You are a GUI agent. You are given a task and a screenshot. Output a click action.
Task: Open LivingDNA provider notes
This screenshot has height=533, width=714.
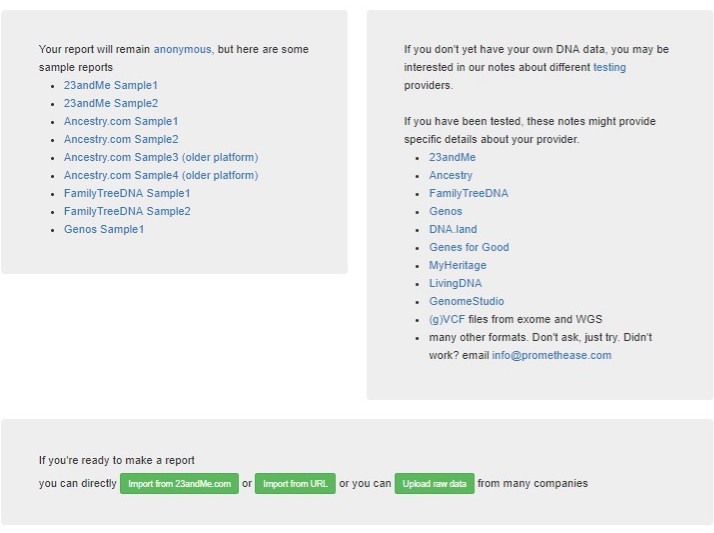pos(455,283)
